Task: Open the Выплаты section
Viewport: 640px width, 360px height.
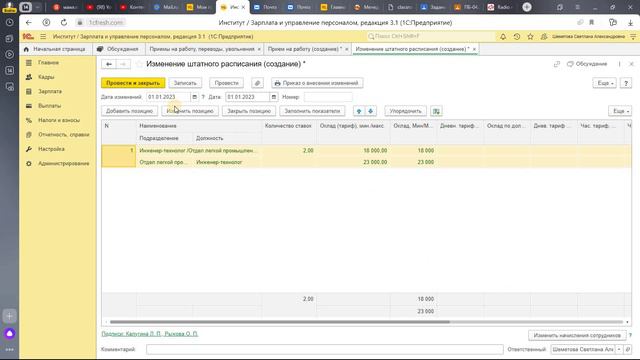Action: (49, 106)
